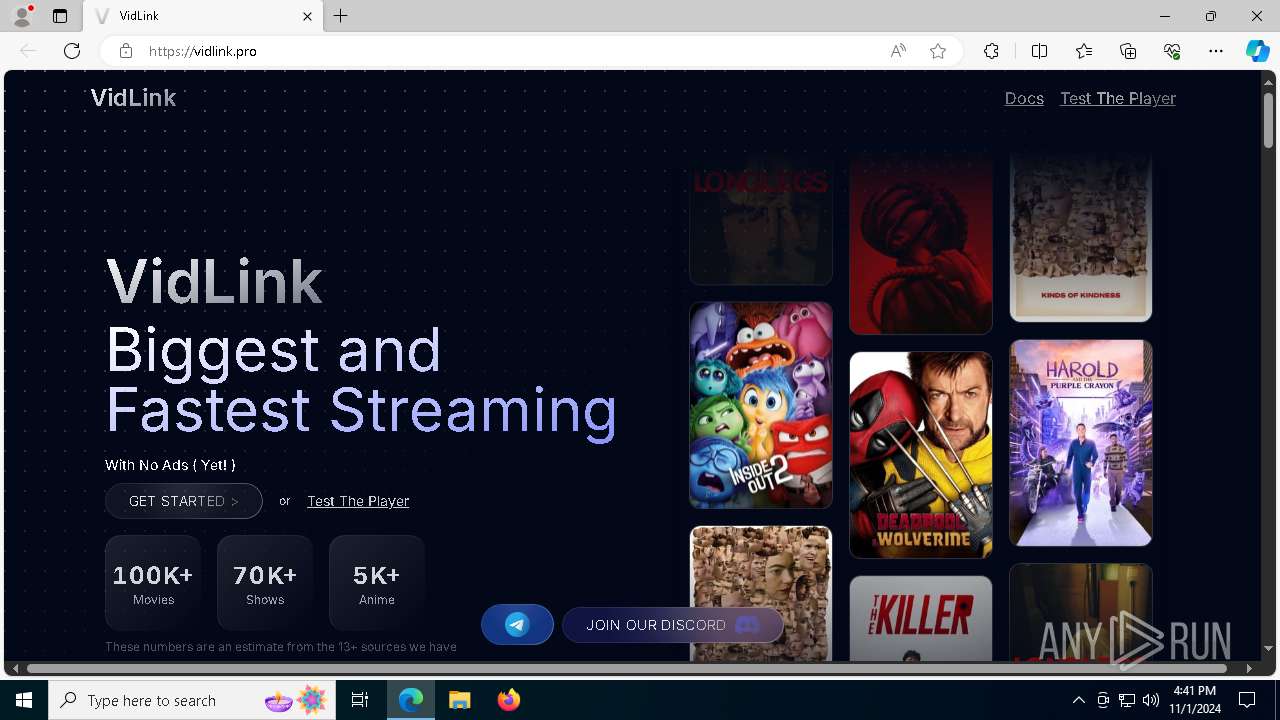This screenshot has width=1280, height=720.
Task: Refresh the page
Action: 72,51
